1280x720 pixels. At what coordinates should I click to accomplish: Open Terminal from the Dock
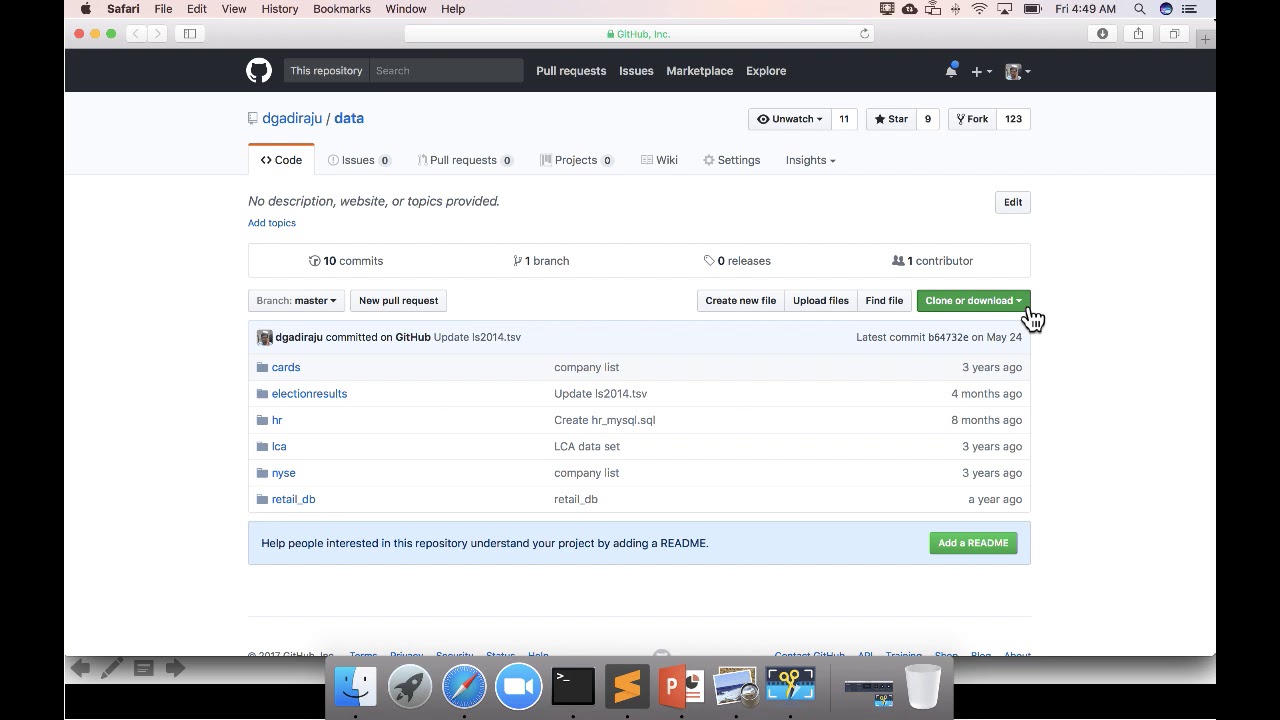tap(573, 687)
